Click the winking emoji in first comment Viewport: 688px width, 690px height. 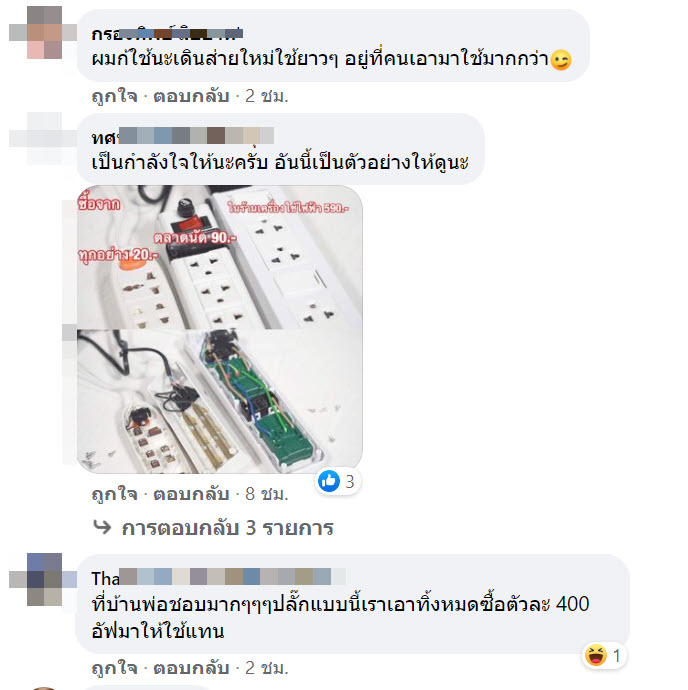tap(561, 60)
